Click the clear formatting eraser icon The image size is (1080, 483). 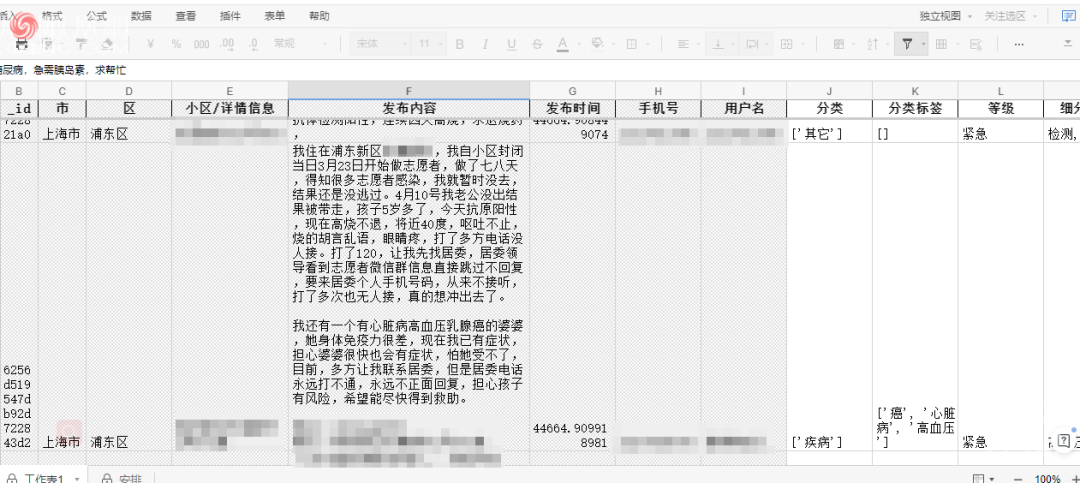point(107,44)
